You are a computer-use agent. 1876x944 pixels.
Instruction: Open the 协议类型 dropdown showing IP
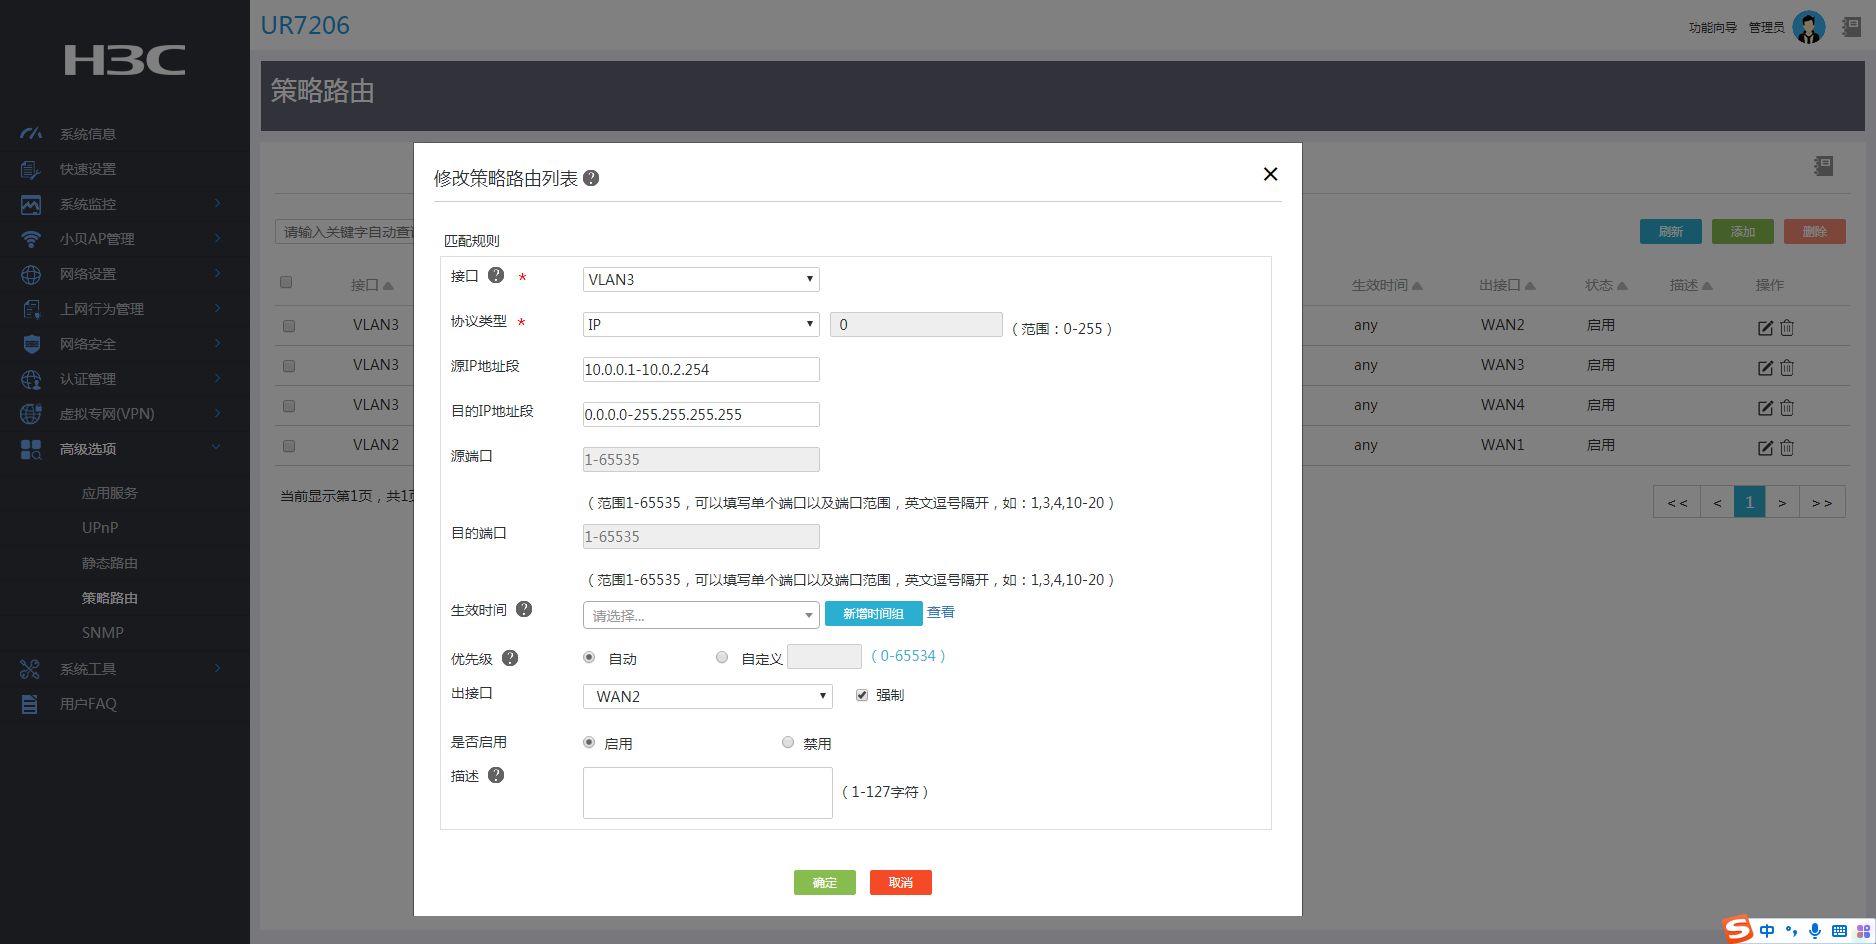tap(701, 324)
